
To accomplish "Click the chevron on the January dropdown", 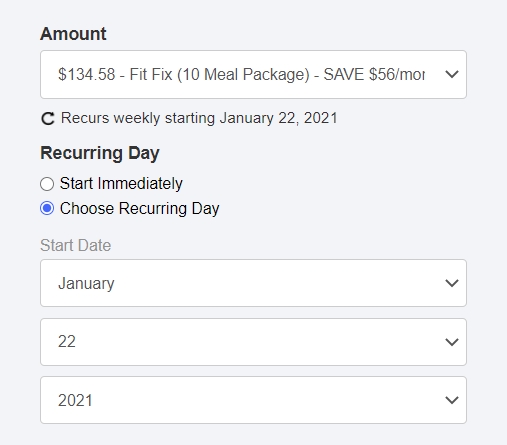I will [x=452, y=283].
